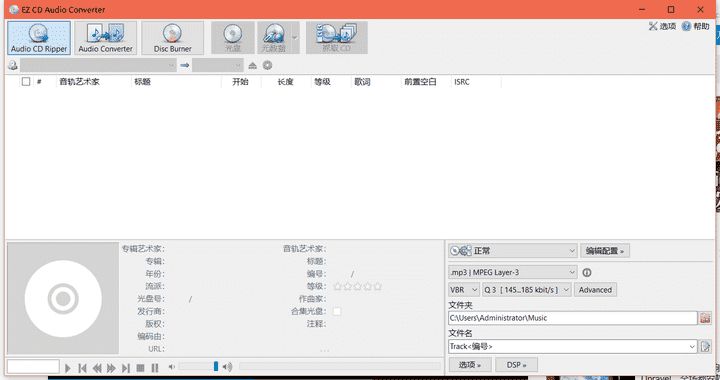The width and height of the screenshot is (720, 380).
Task: Click the loud volume speaker icon
Action: click(227, 367)
